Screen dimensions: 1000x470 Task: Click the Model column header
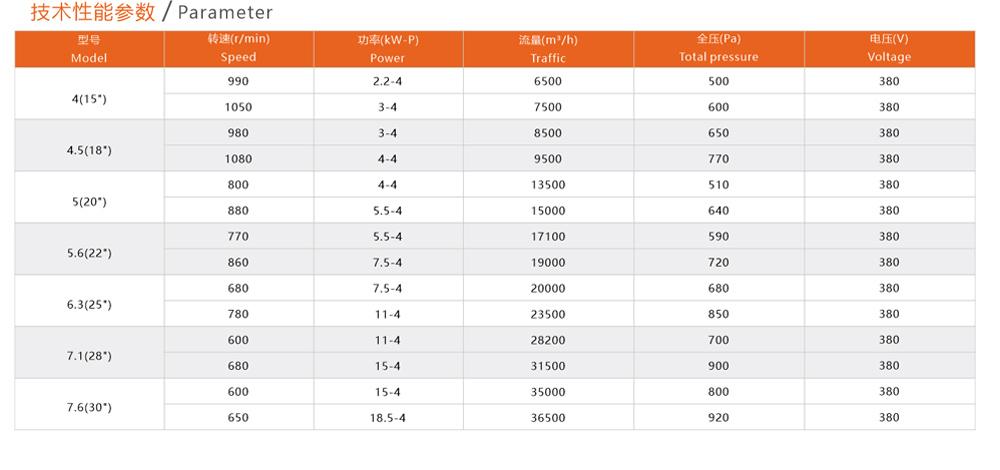point(89,49)
